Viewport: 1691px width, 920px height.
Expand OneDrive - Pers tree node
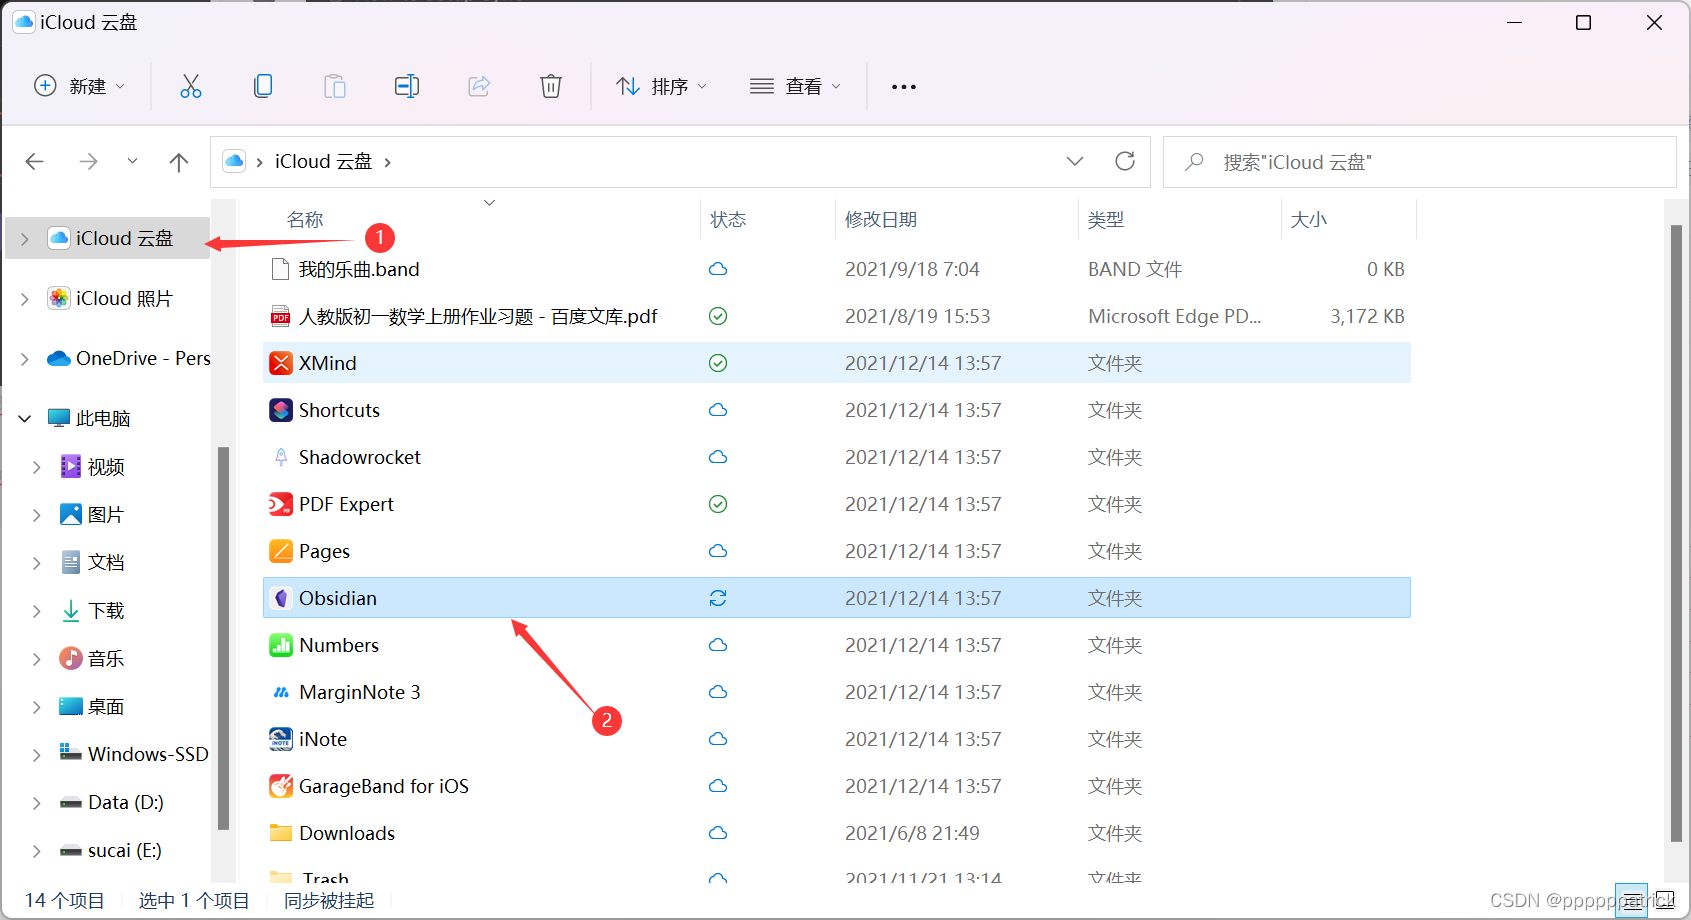25,358
